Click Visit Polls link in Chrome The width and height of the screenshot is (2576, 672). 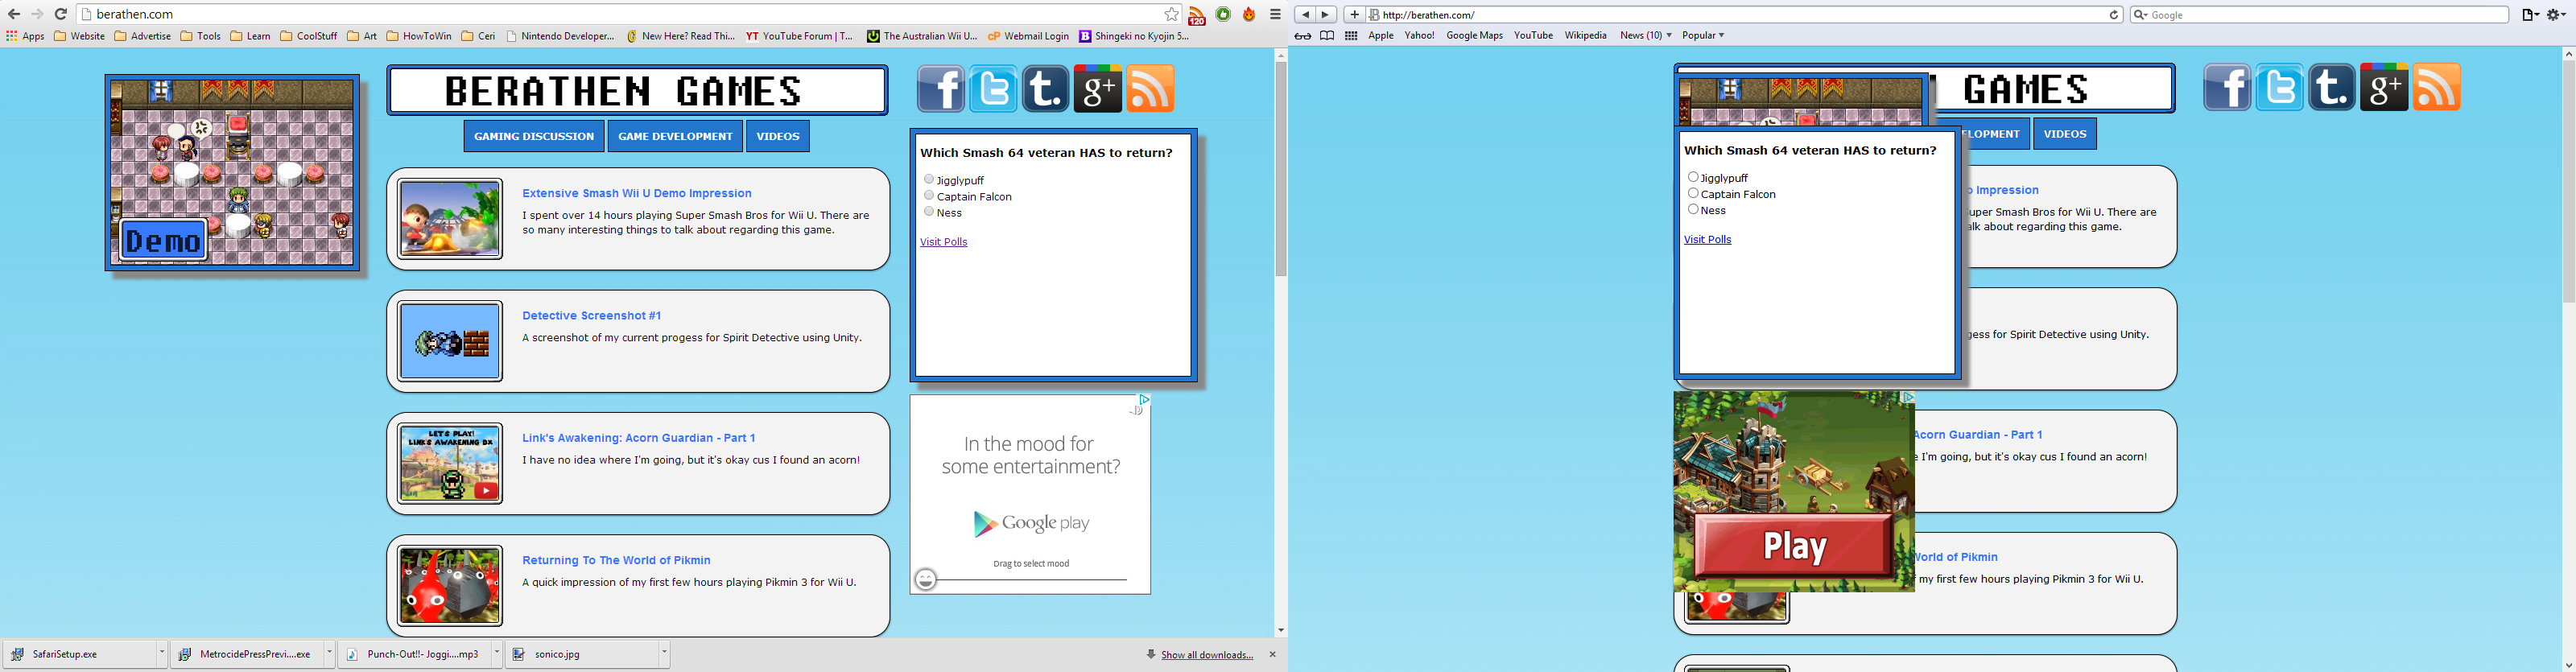[944, 242]
